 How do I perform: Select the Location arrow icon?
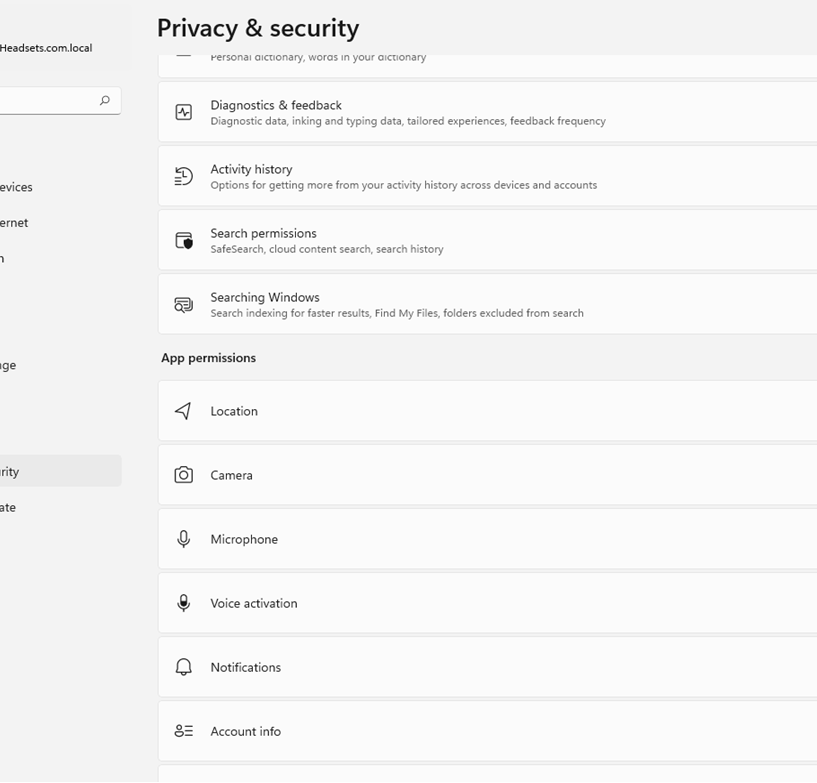184,411
